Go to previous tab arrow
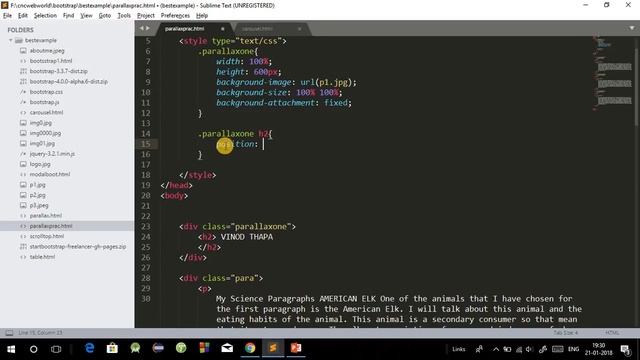Viewport: 640px width, 360px height. click(142, 28)
